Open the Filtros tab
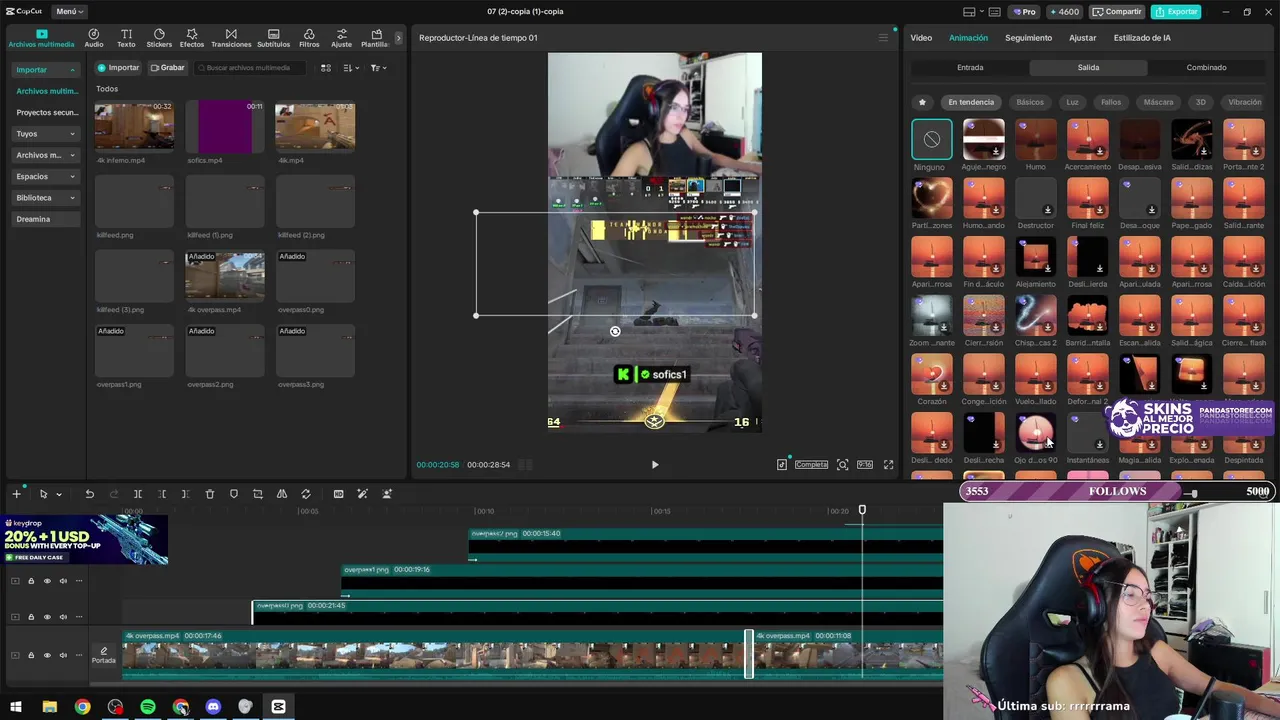Screen dimensions: 1280x720 tap(309, 38)
